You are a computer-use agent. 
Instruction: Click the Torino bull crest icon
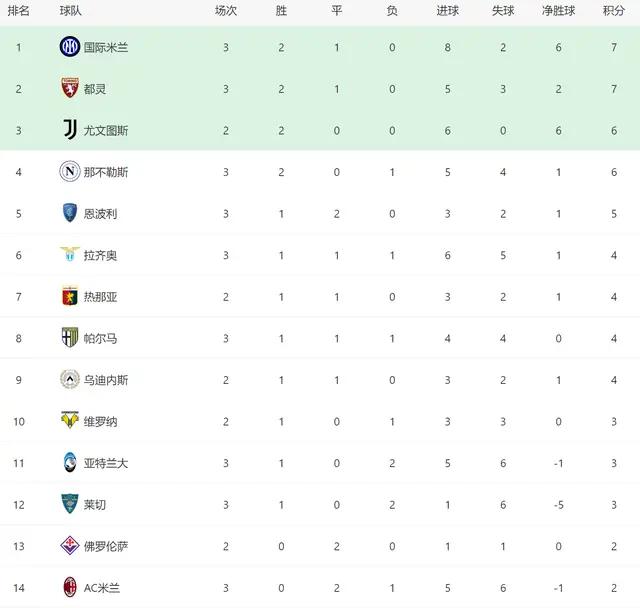[x=70, y=88]
